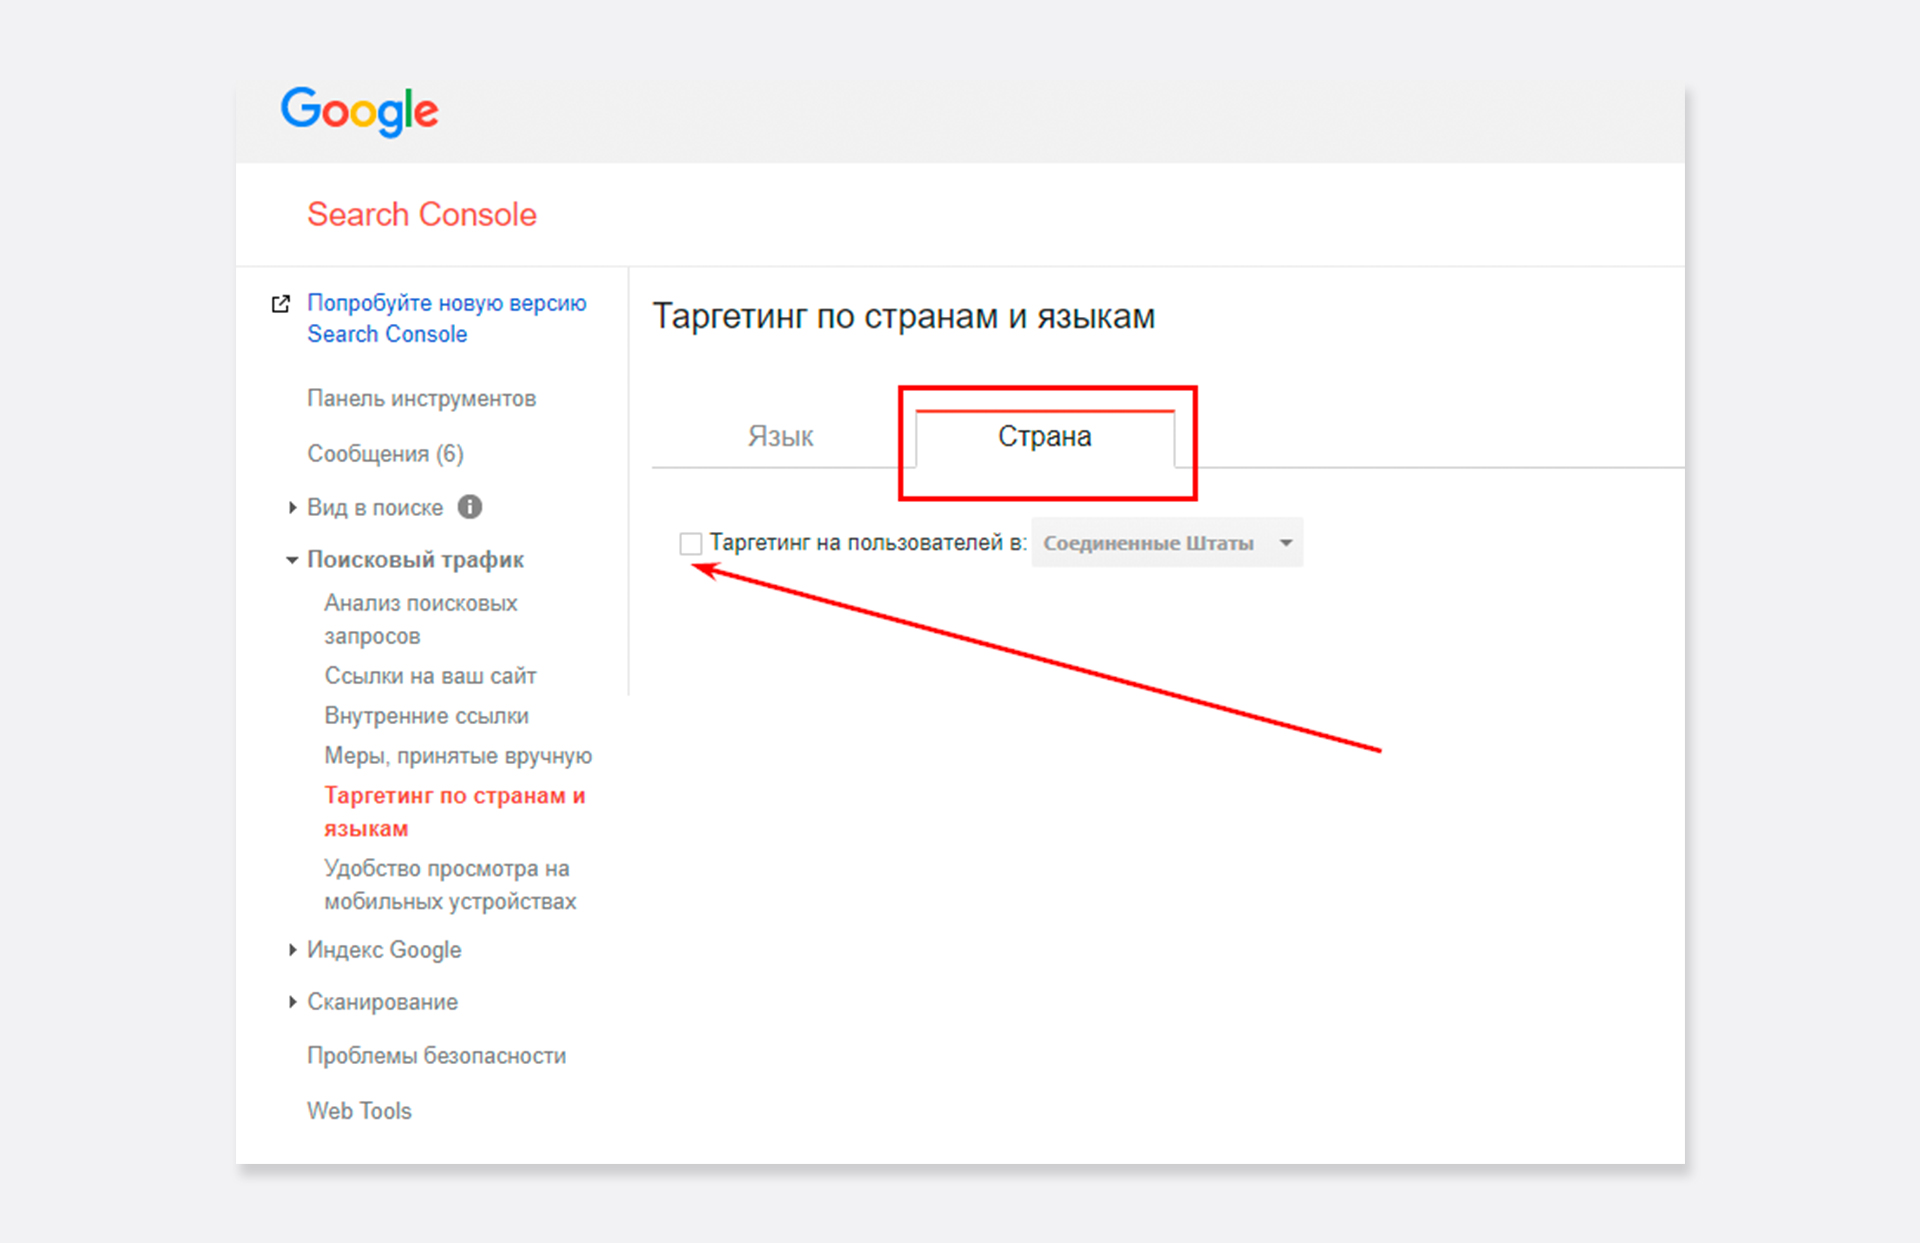Screen dimensions: 1920x1243
Task: Expand the Сканирование section arrow
Action: pos(292,1001)
